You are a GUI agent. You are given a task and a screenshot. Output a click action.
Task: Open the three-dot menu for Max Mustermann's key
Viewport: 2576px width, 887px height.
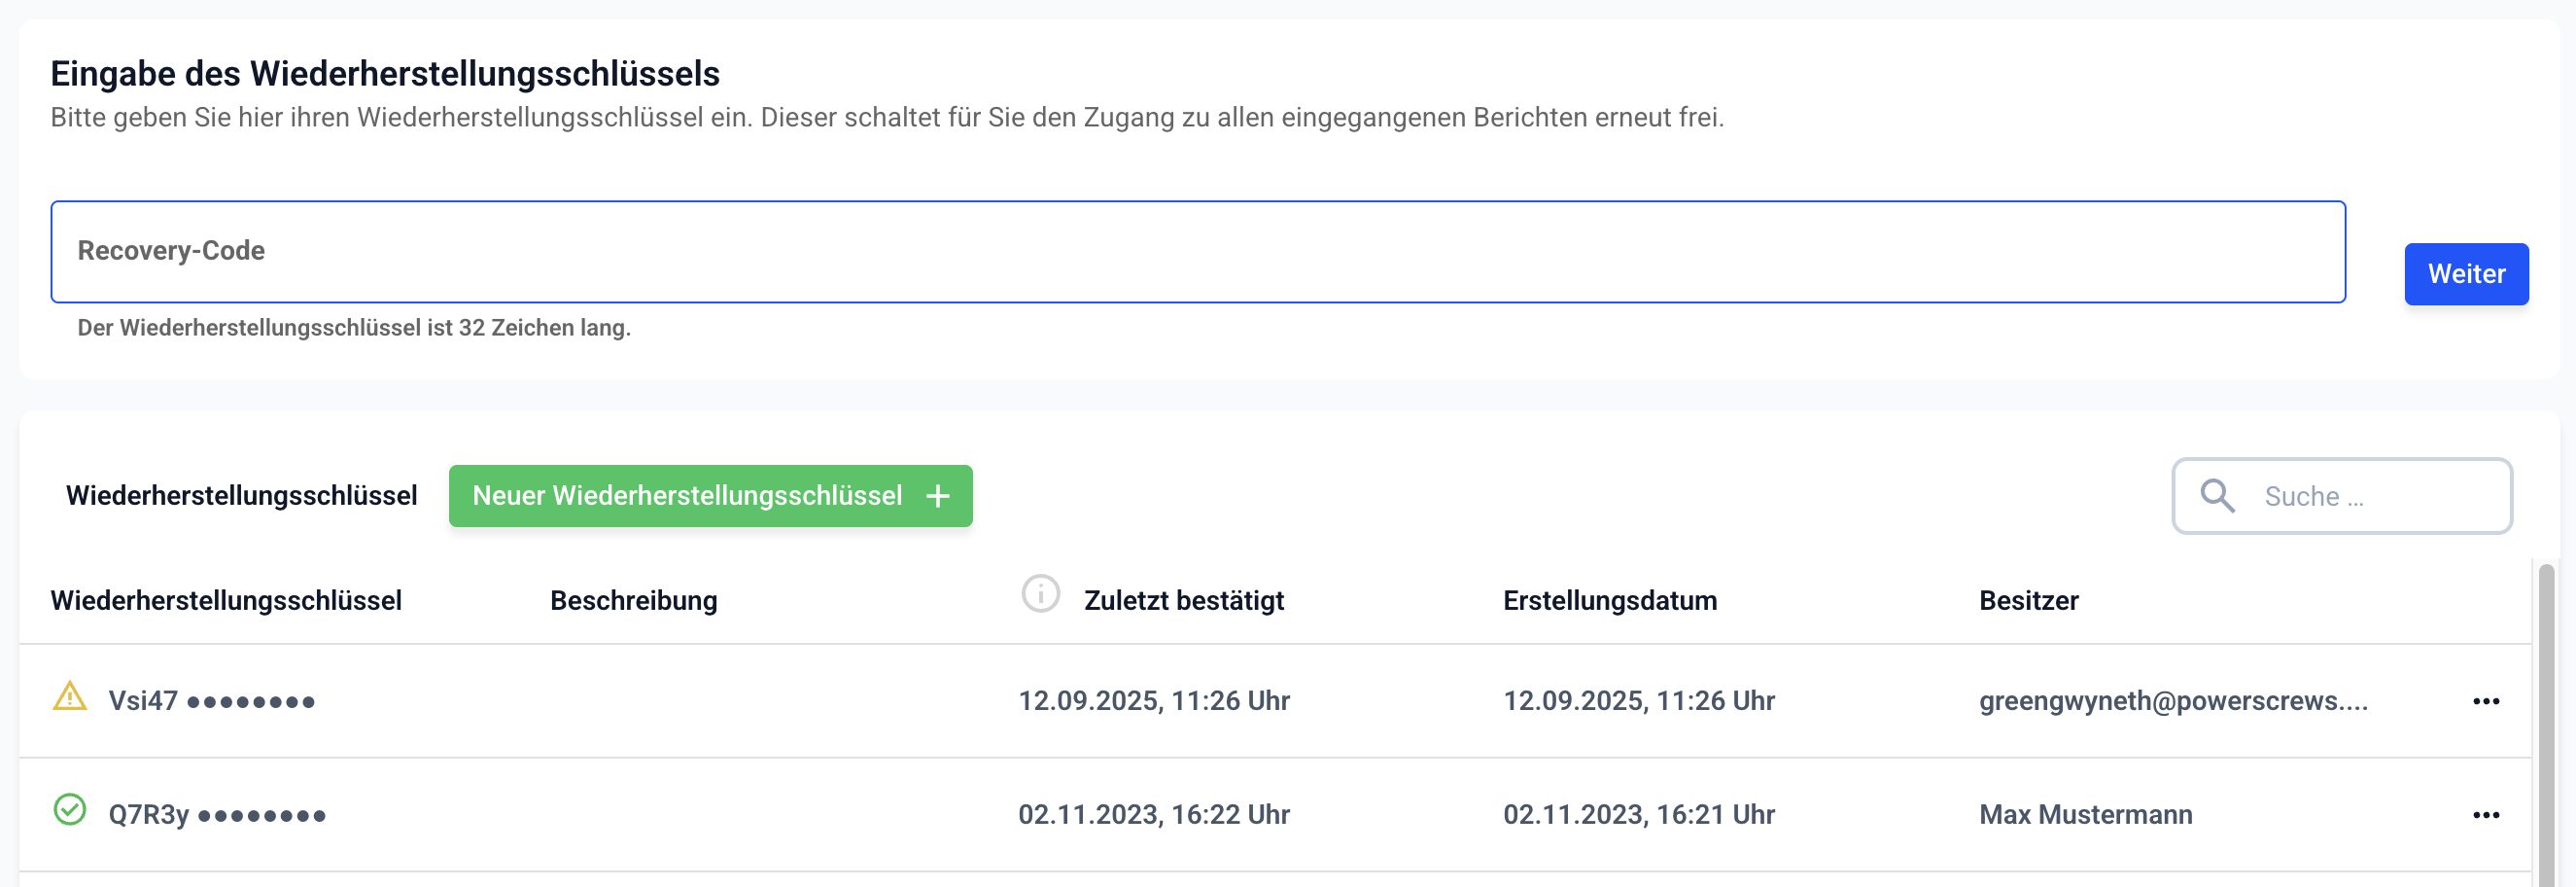(2485, 815)
